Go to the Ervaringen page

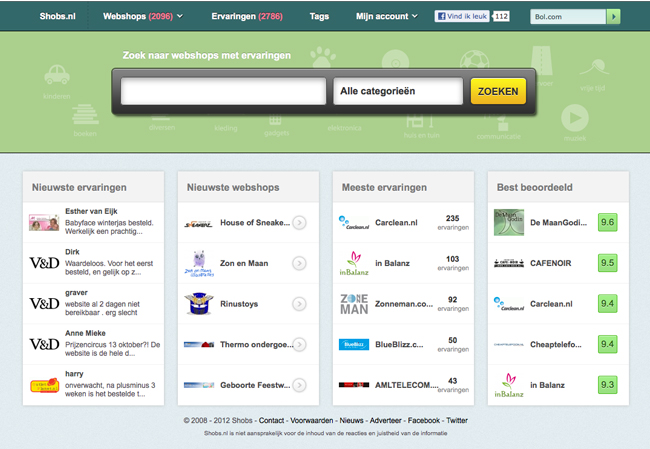point(247,16)
